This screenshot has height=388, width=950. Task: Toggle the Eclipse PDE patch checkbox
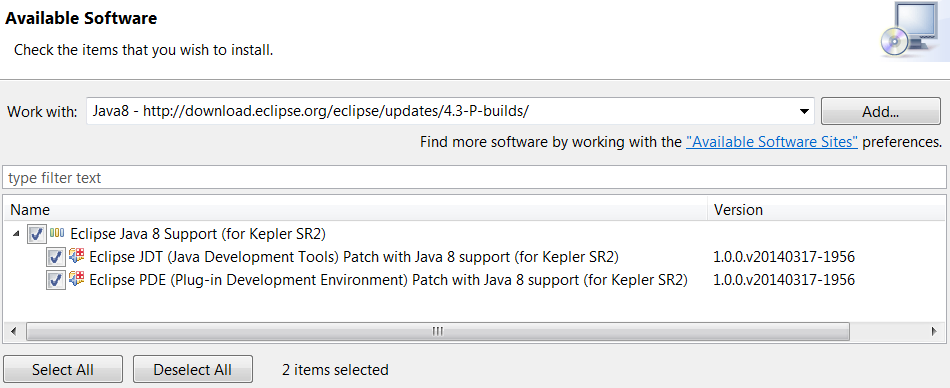point(56,280)
